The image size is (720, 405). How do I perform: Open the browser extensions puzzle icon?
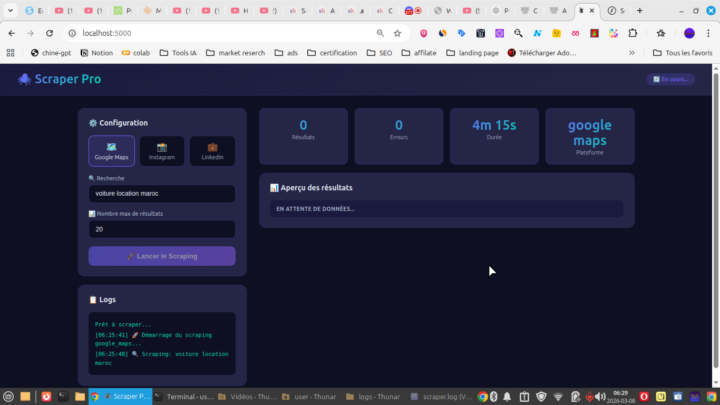(633, 33)
